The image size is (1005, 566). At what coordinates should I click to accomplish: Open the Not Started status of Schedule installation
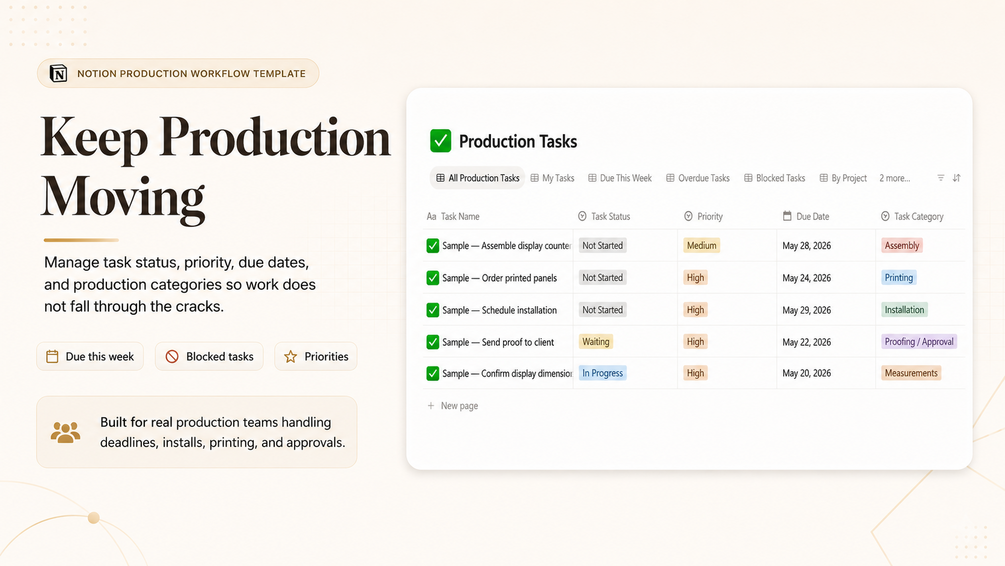[x=602, y=310]
